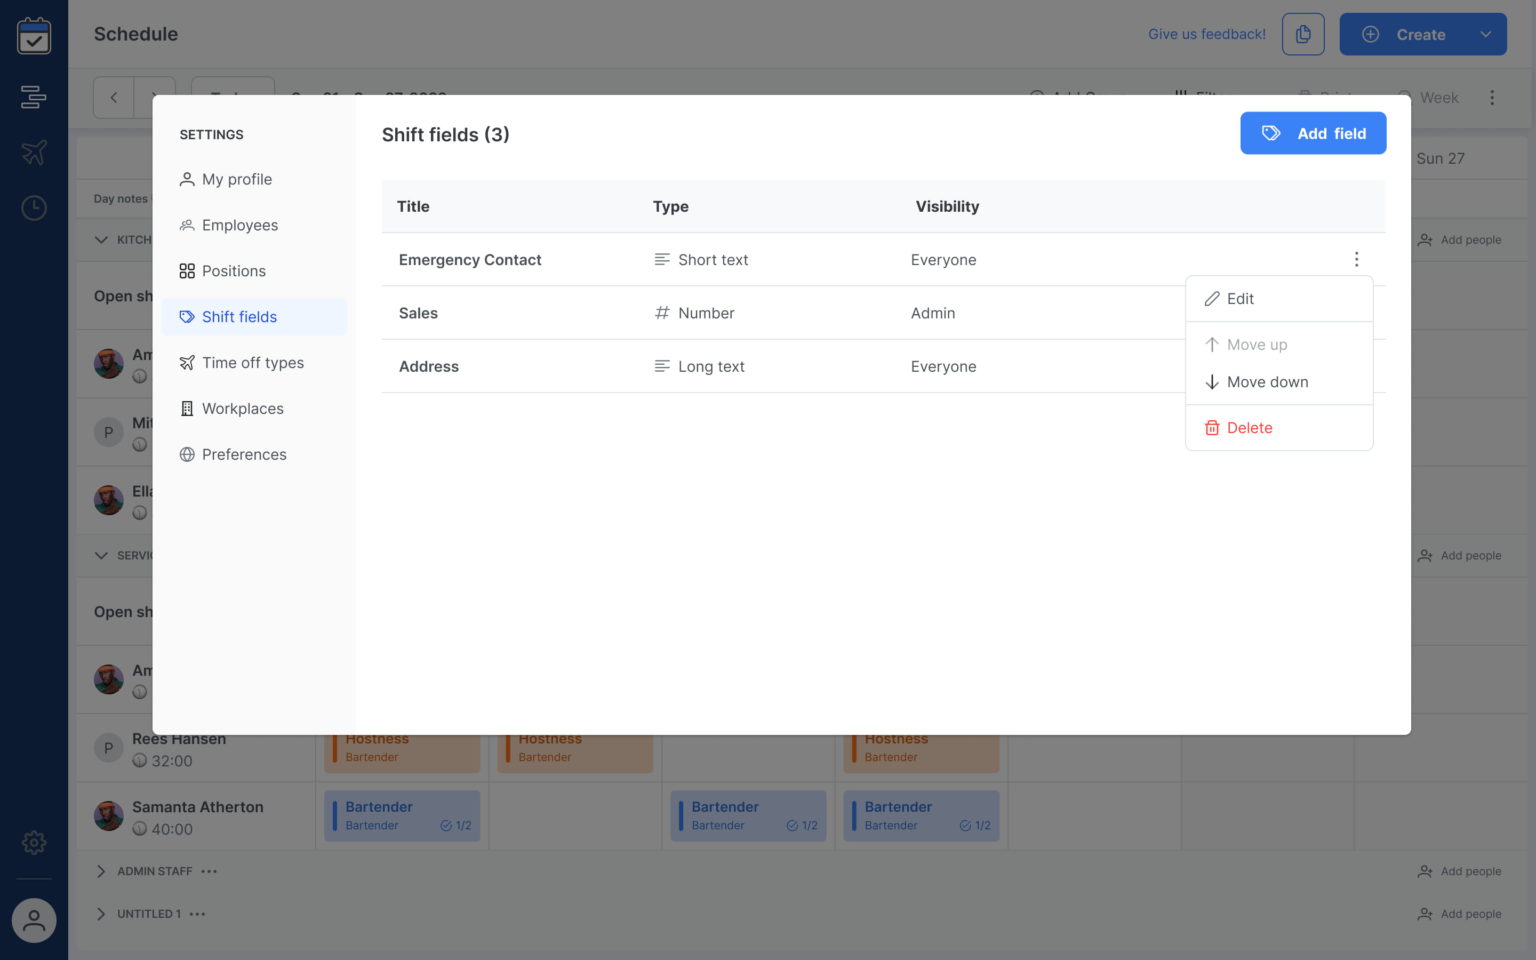Click your profile avatar at bottom left

34,920
